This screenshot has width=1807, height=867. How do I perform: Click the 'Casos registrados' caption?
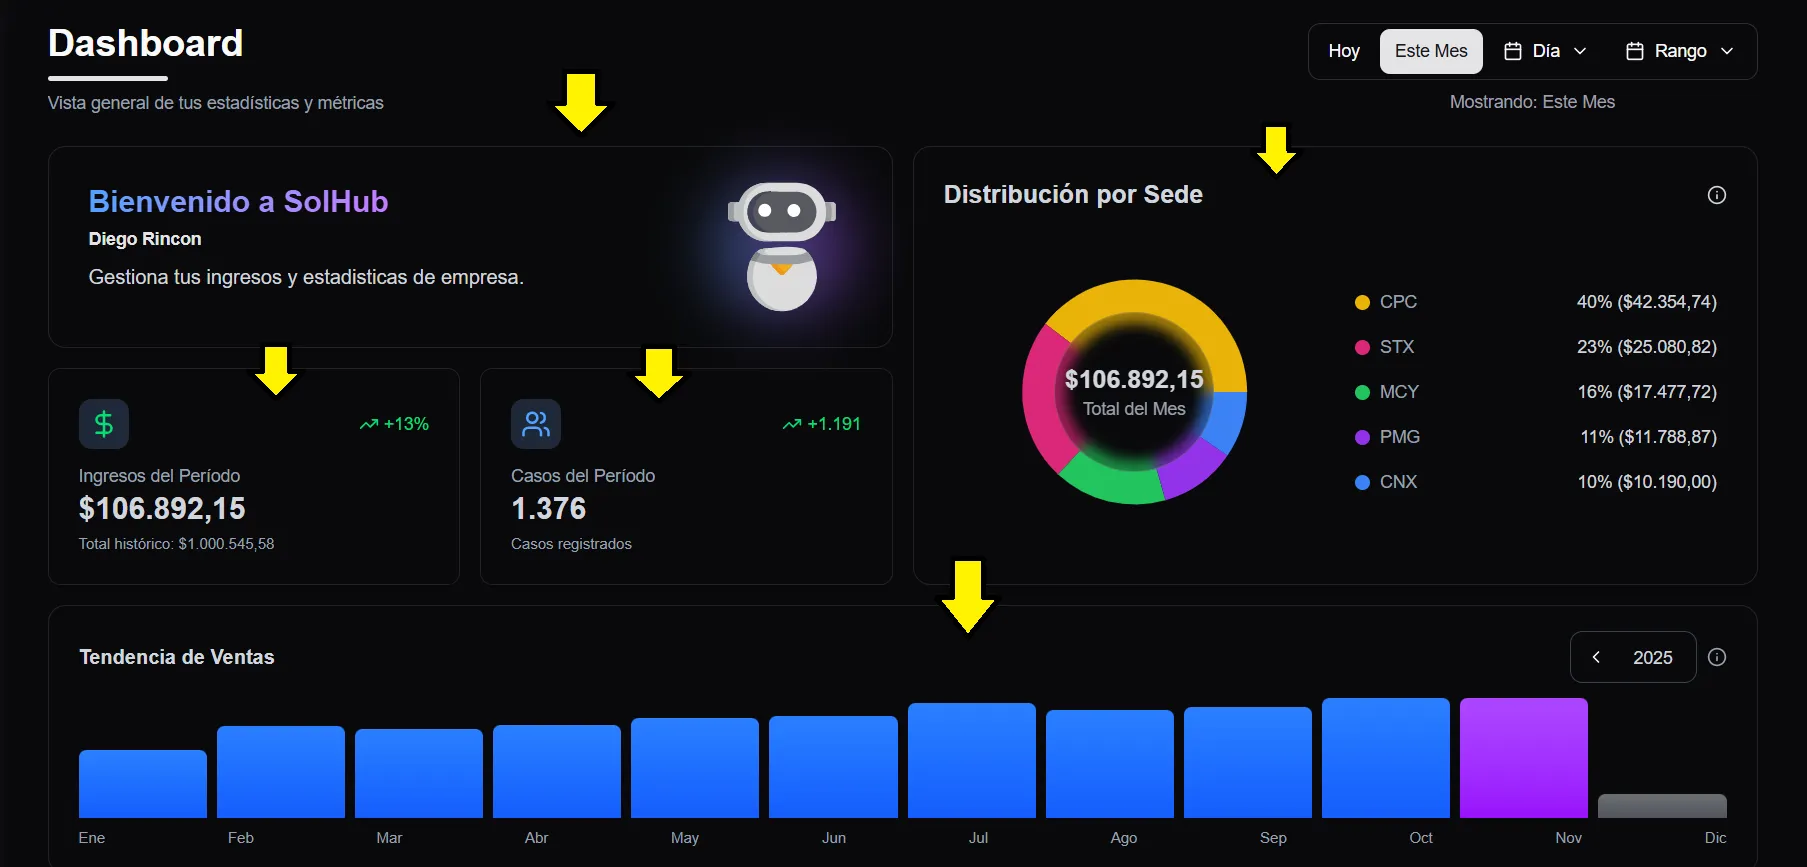coord(571,544)
